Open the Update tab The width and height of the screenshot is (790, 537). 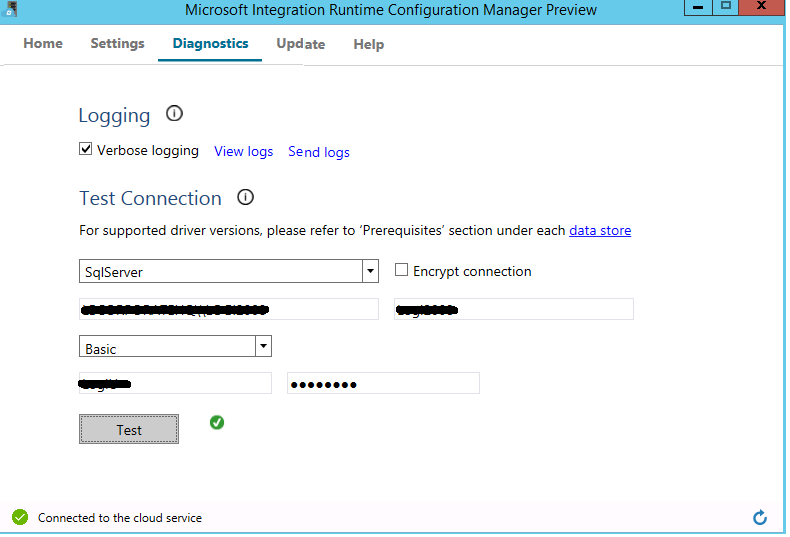pos(301,44)
